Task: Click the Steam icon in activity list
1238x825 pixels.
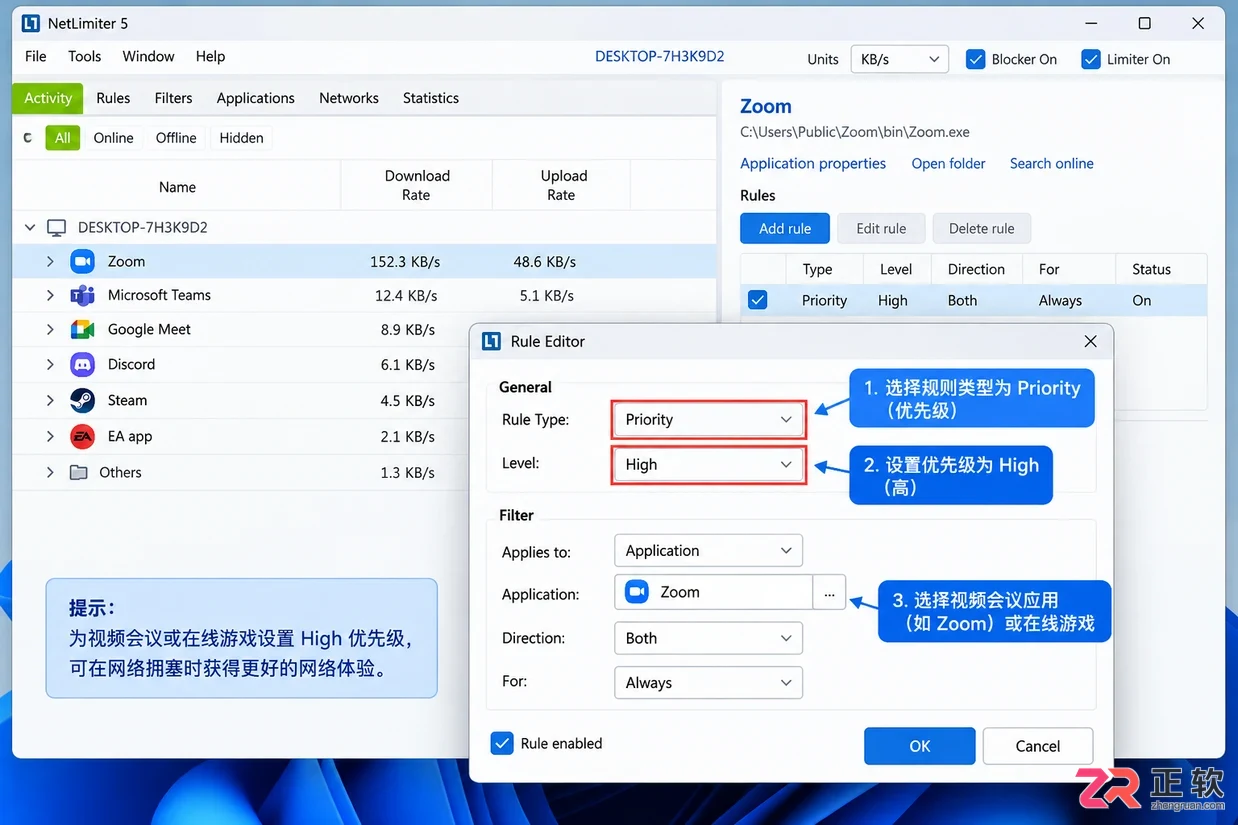Action: (x=82, y=401)
